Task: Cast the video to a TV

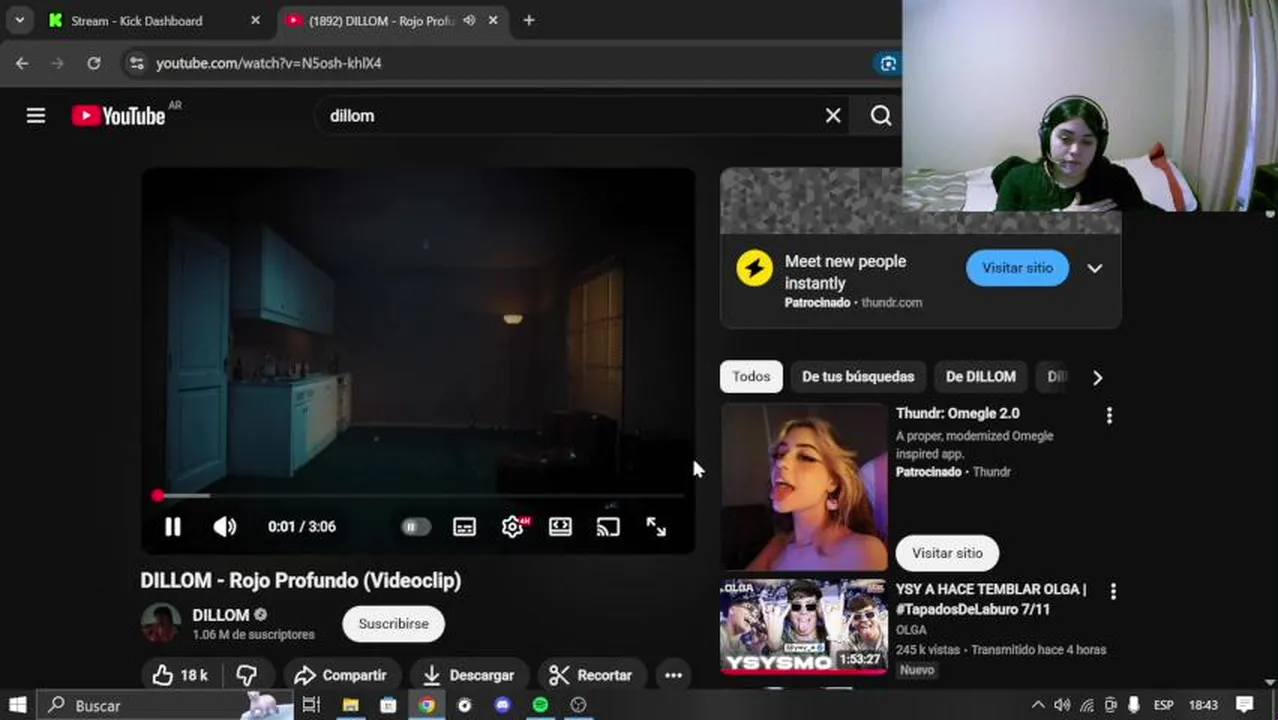Action: (608, 527)
